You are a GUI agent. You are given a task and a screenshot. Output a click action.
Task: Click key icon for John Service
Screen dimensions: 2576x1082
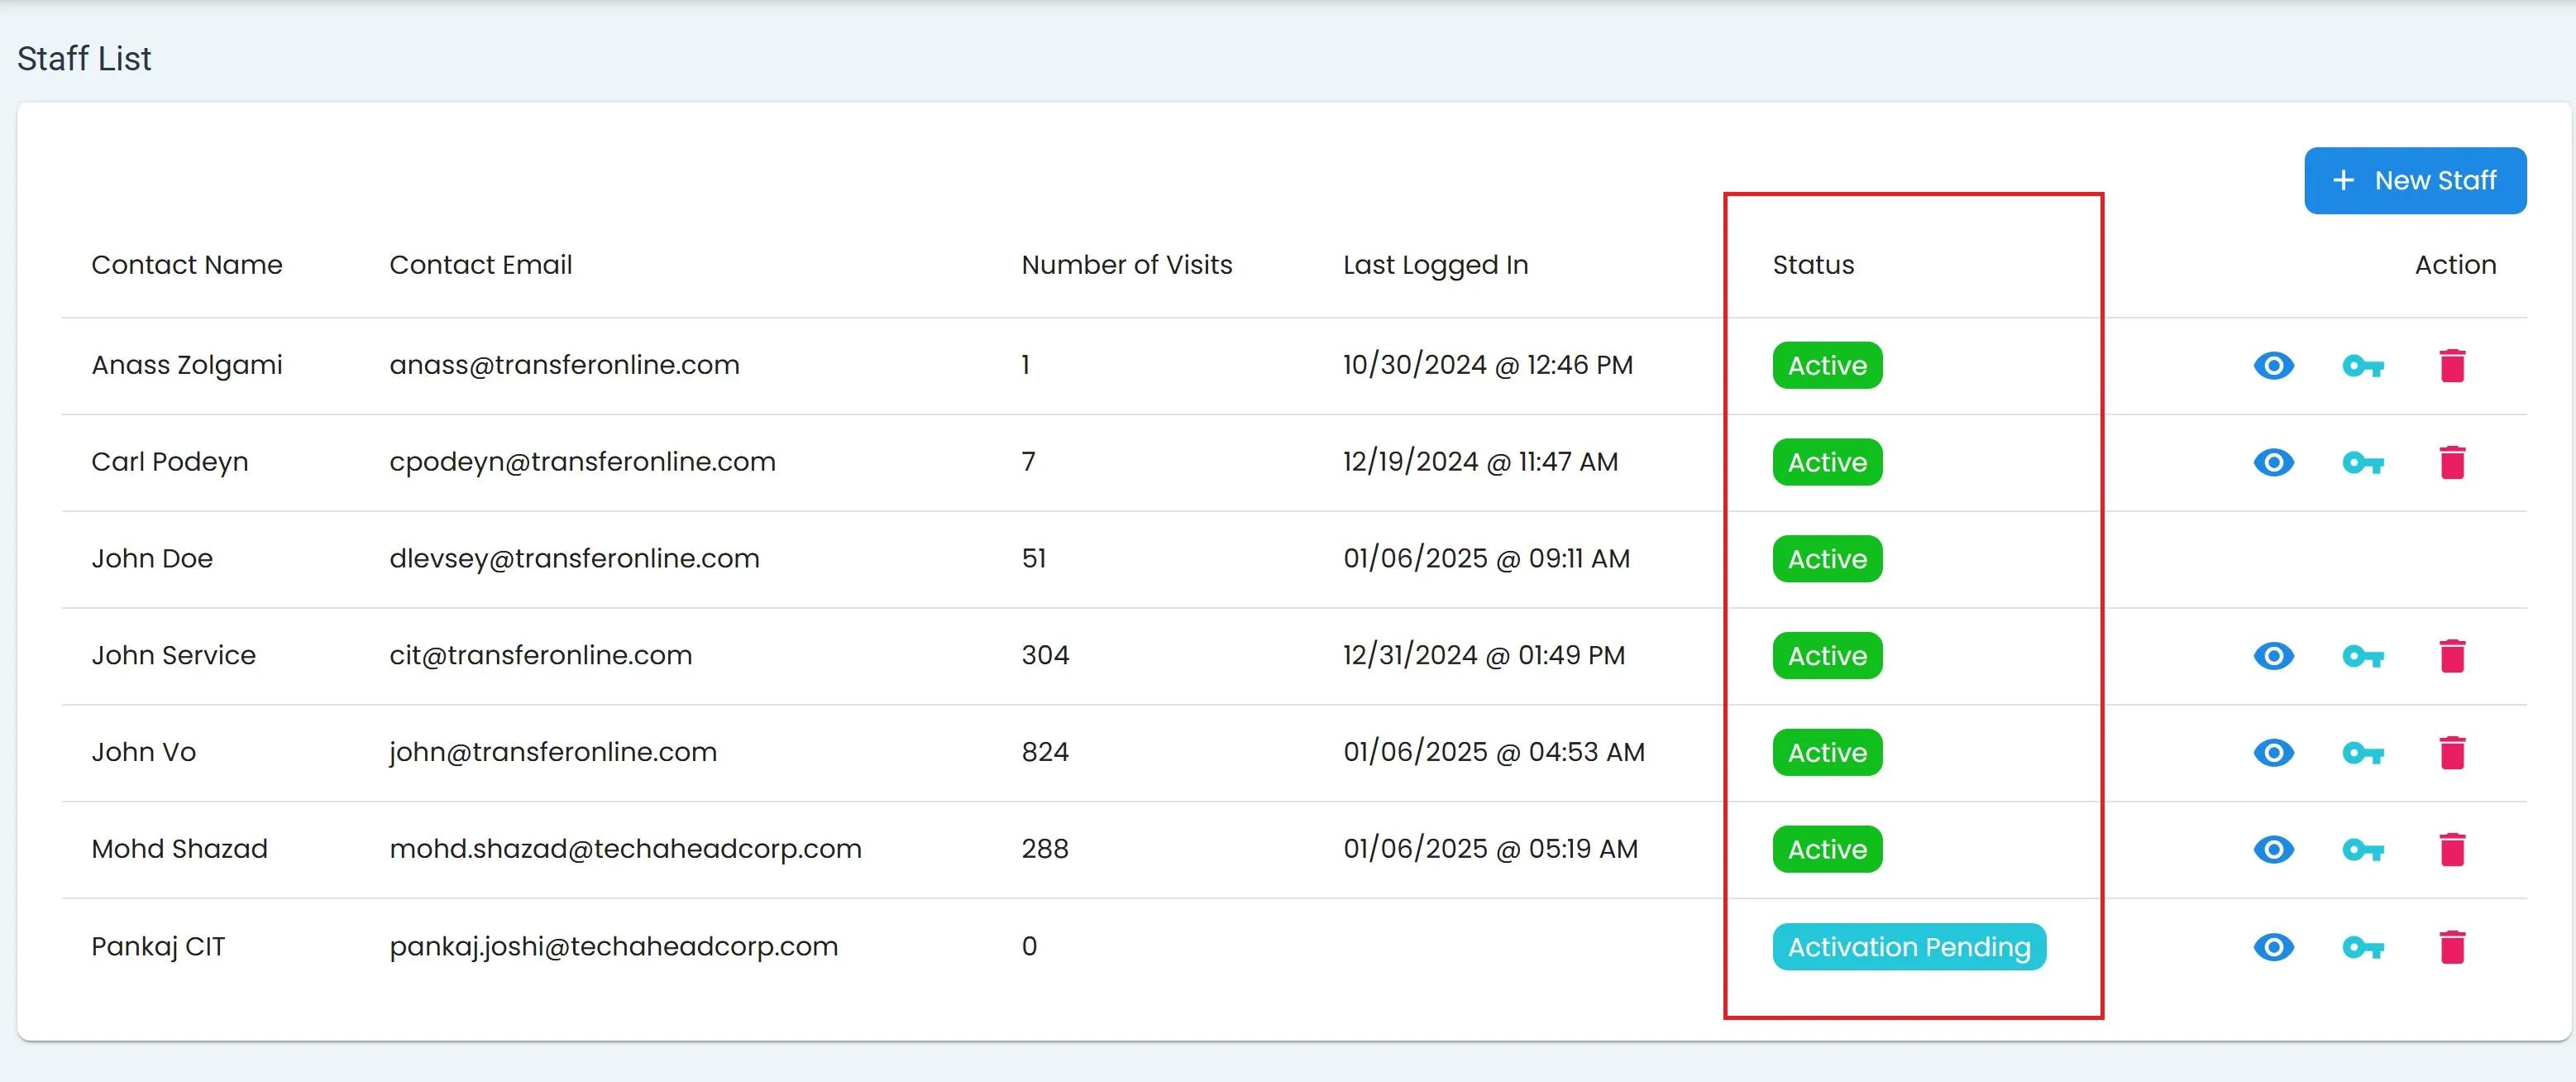coord(2363,656)
